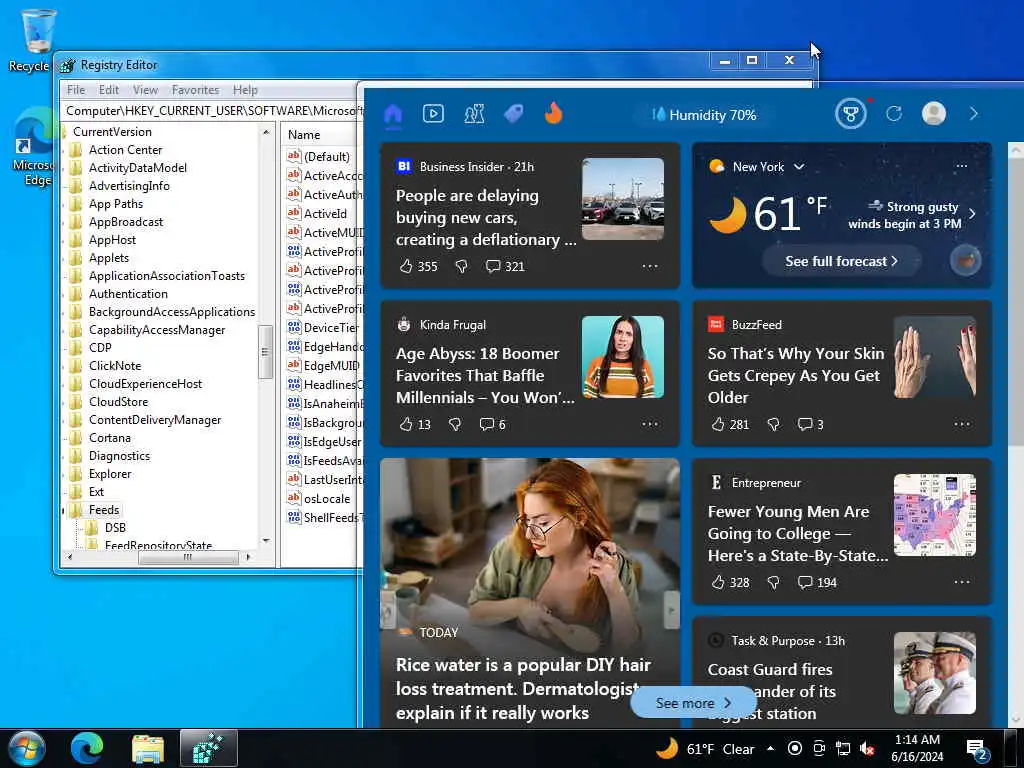Open comments on Business Insider article
This screenshot has height=768, width=1024.
tap(505, 266)
